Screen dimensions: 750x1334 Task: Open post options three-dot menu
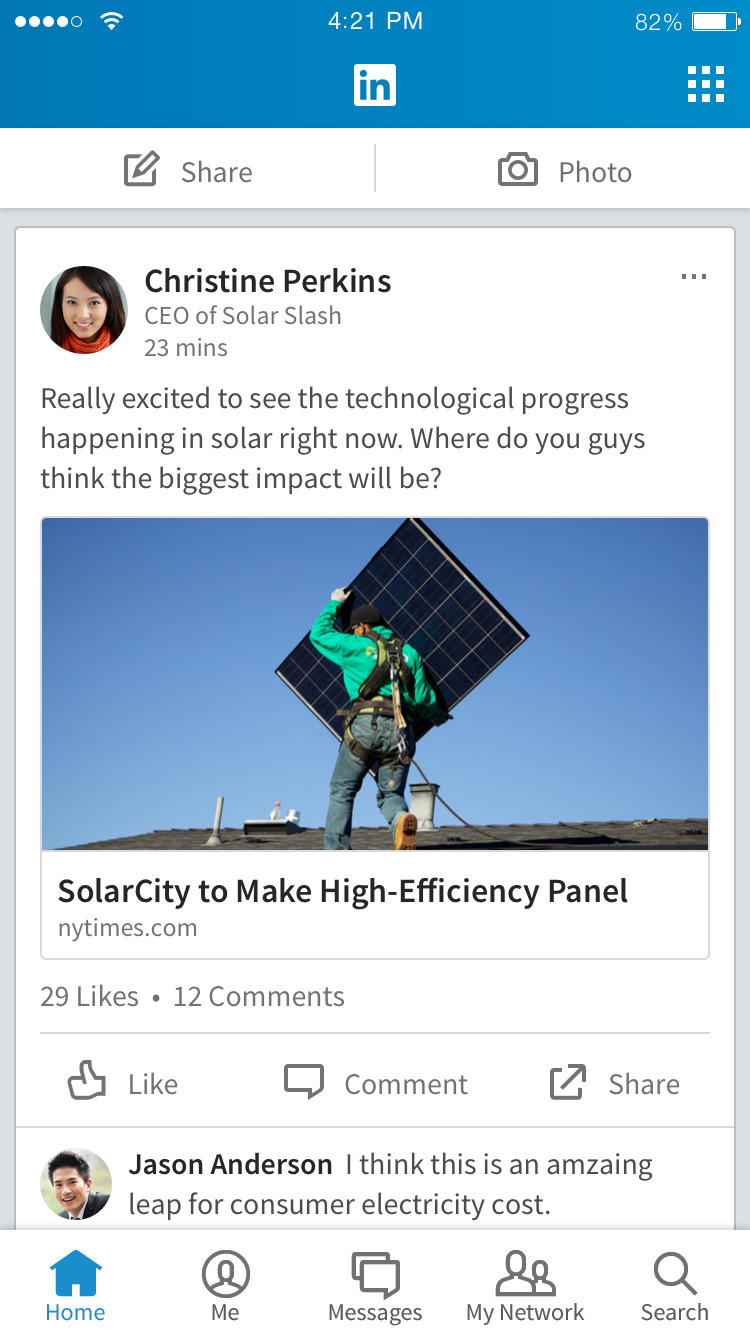(693, 277)
